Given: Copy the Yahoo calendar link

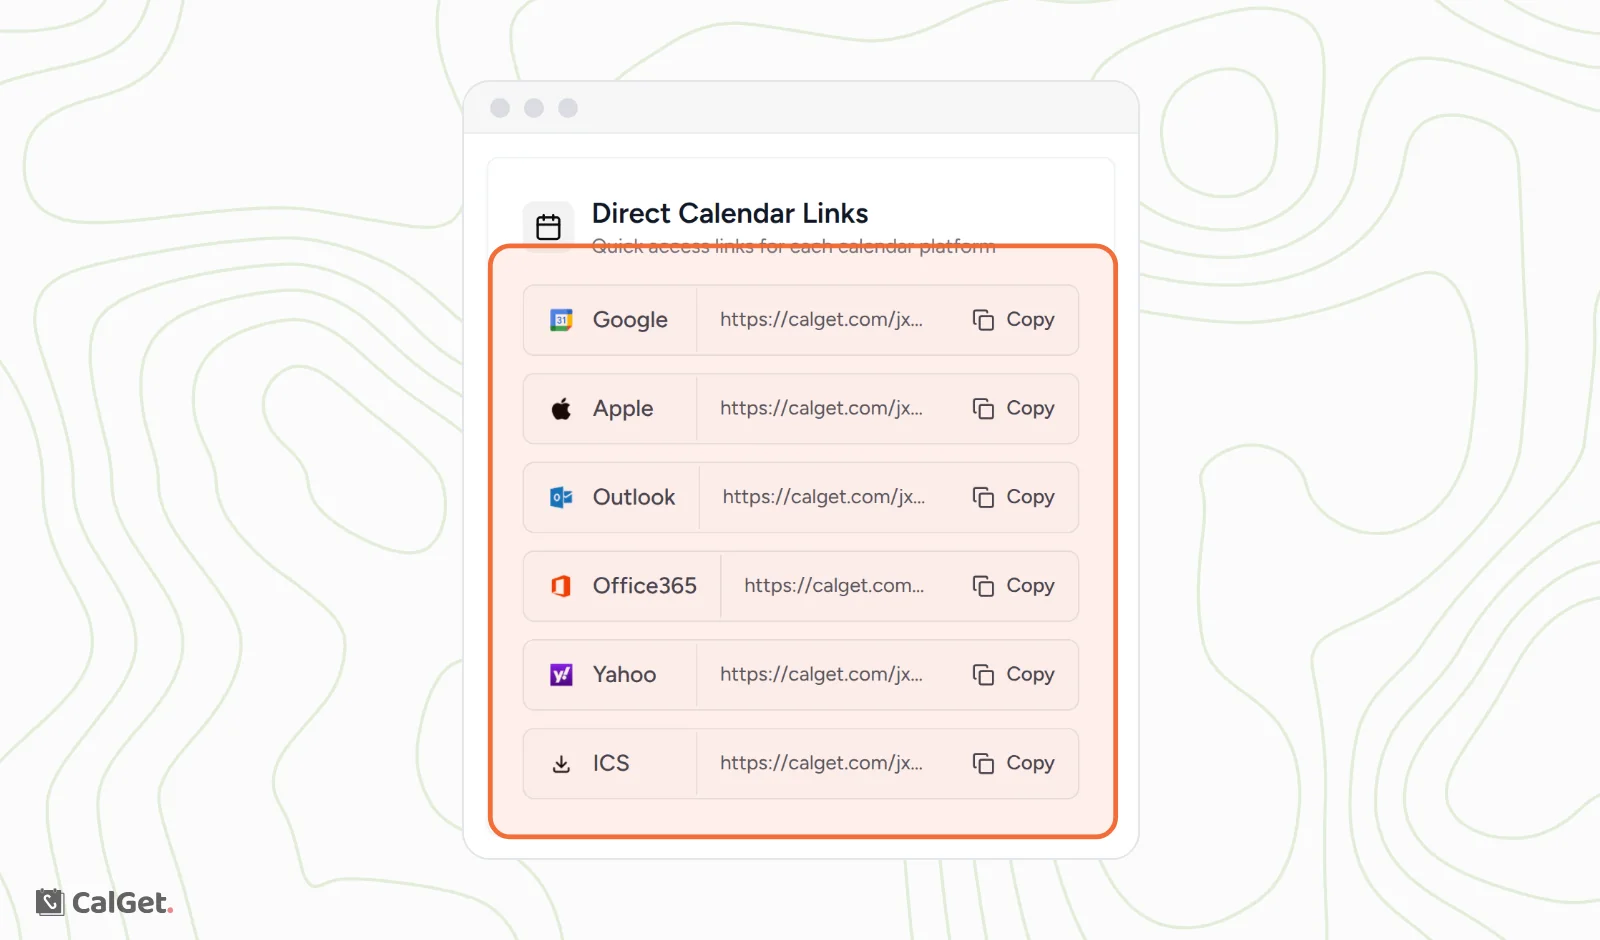Looking at the screenshot, I should tap(1013, 675).
